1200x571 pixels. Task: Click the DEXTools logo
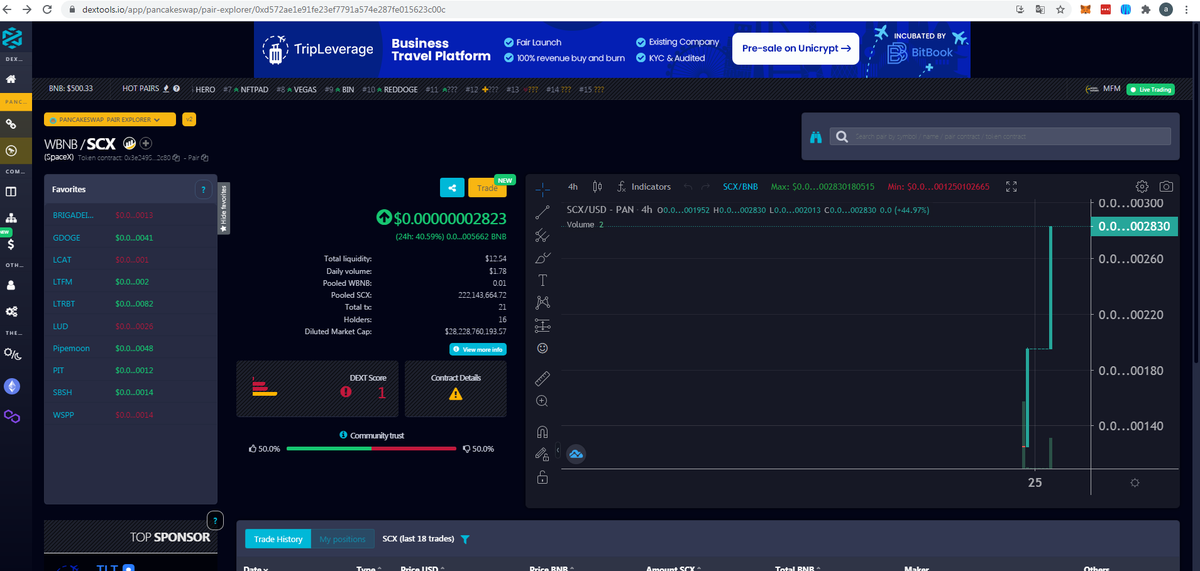tap(12, 39)
